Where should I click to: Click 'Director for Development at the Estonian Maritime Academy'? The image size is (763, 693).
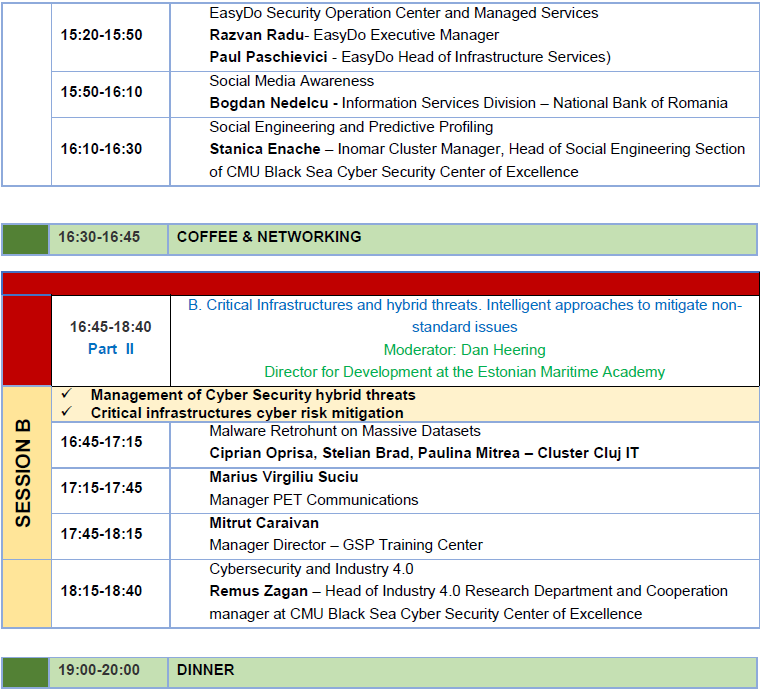pyautogui.click(x=465, y=372)
